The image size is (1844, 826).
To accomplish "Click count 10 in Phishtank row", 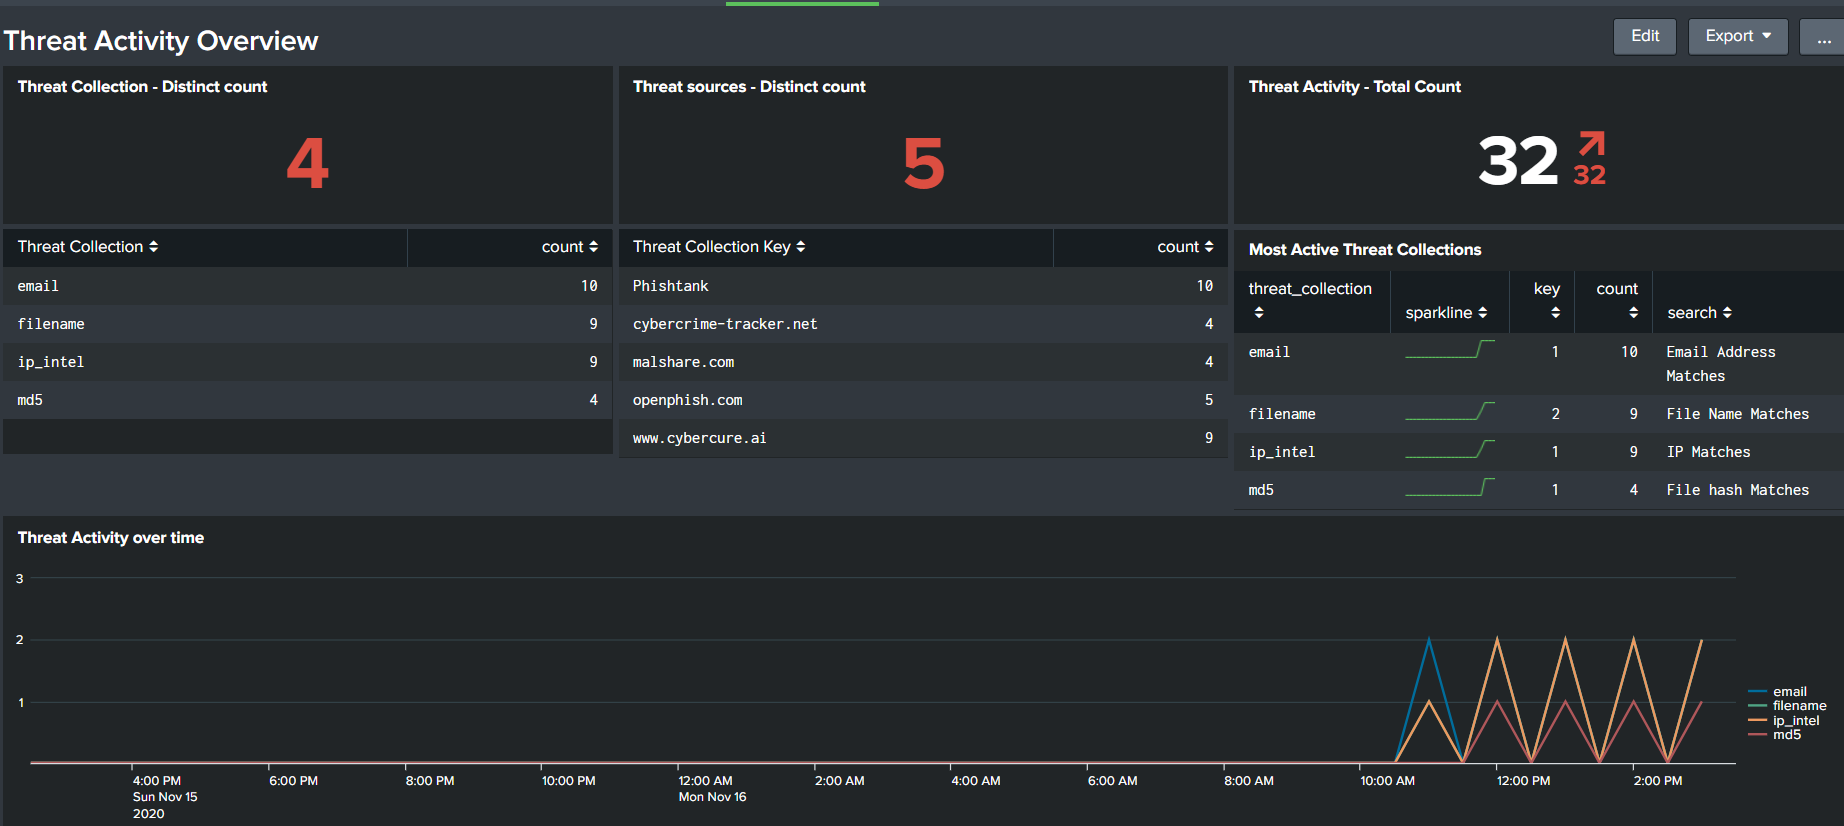I will (1205, 286).
